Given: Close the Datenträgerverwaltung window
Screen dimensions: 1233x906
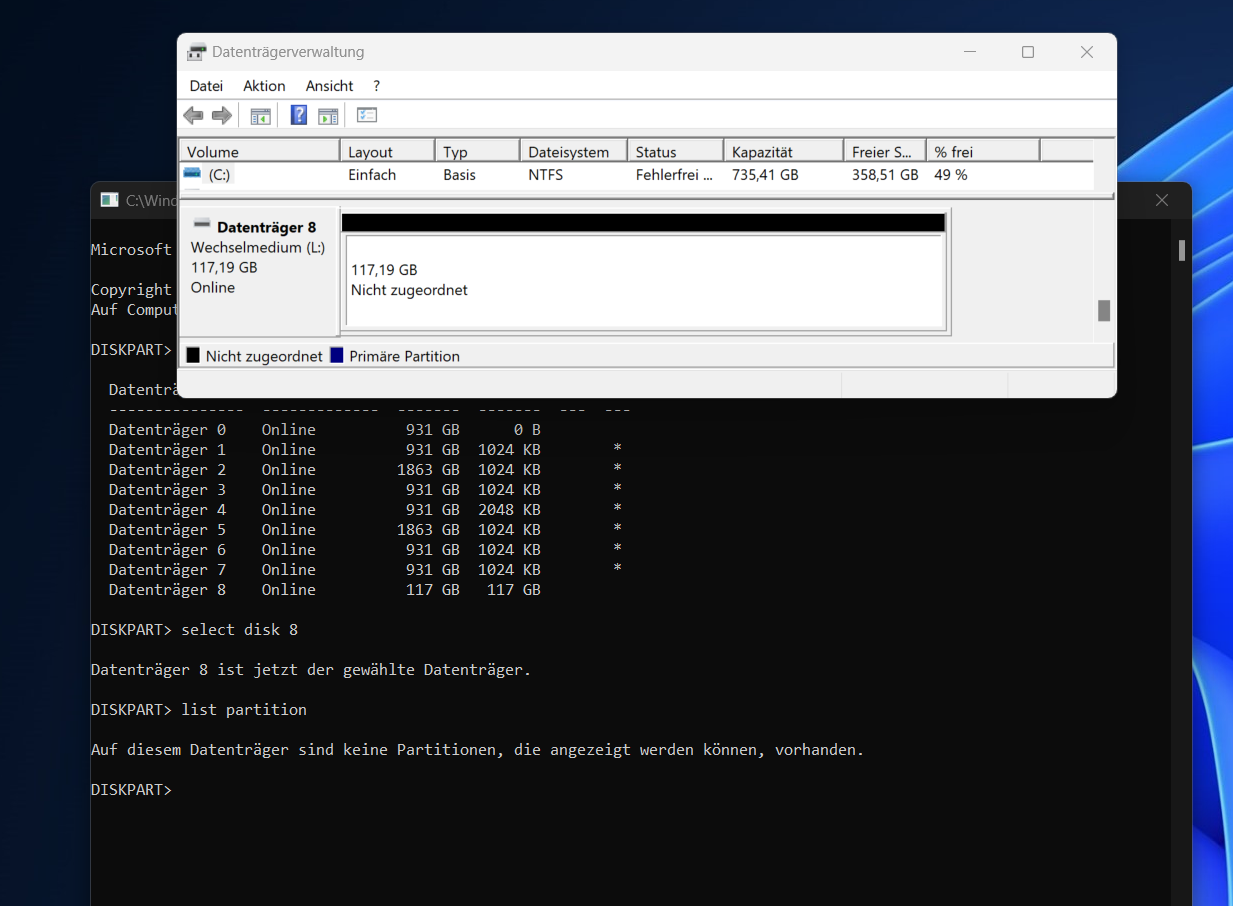Looking at the screenshot, I should (1087, 52).
